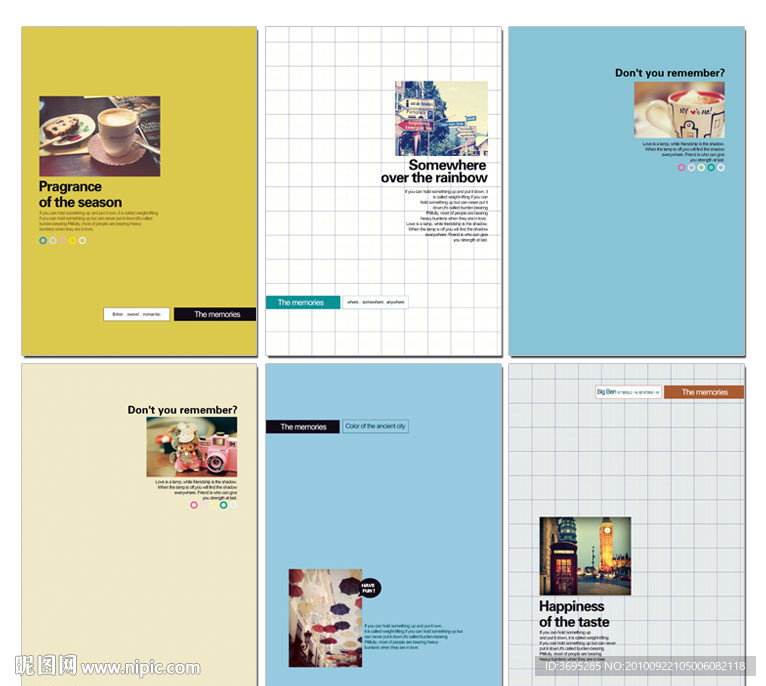Screen dimensions: 766x686
Task: Pick the teal ring on the cream card
Action: pyautogui.click(x=223, y=505)
